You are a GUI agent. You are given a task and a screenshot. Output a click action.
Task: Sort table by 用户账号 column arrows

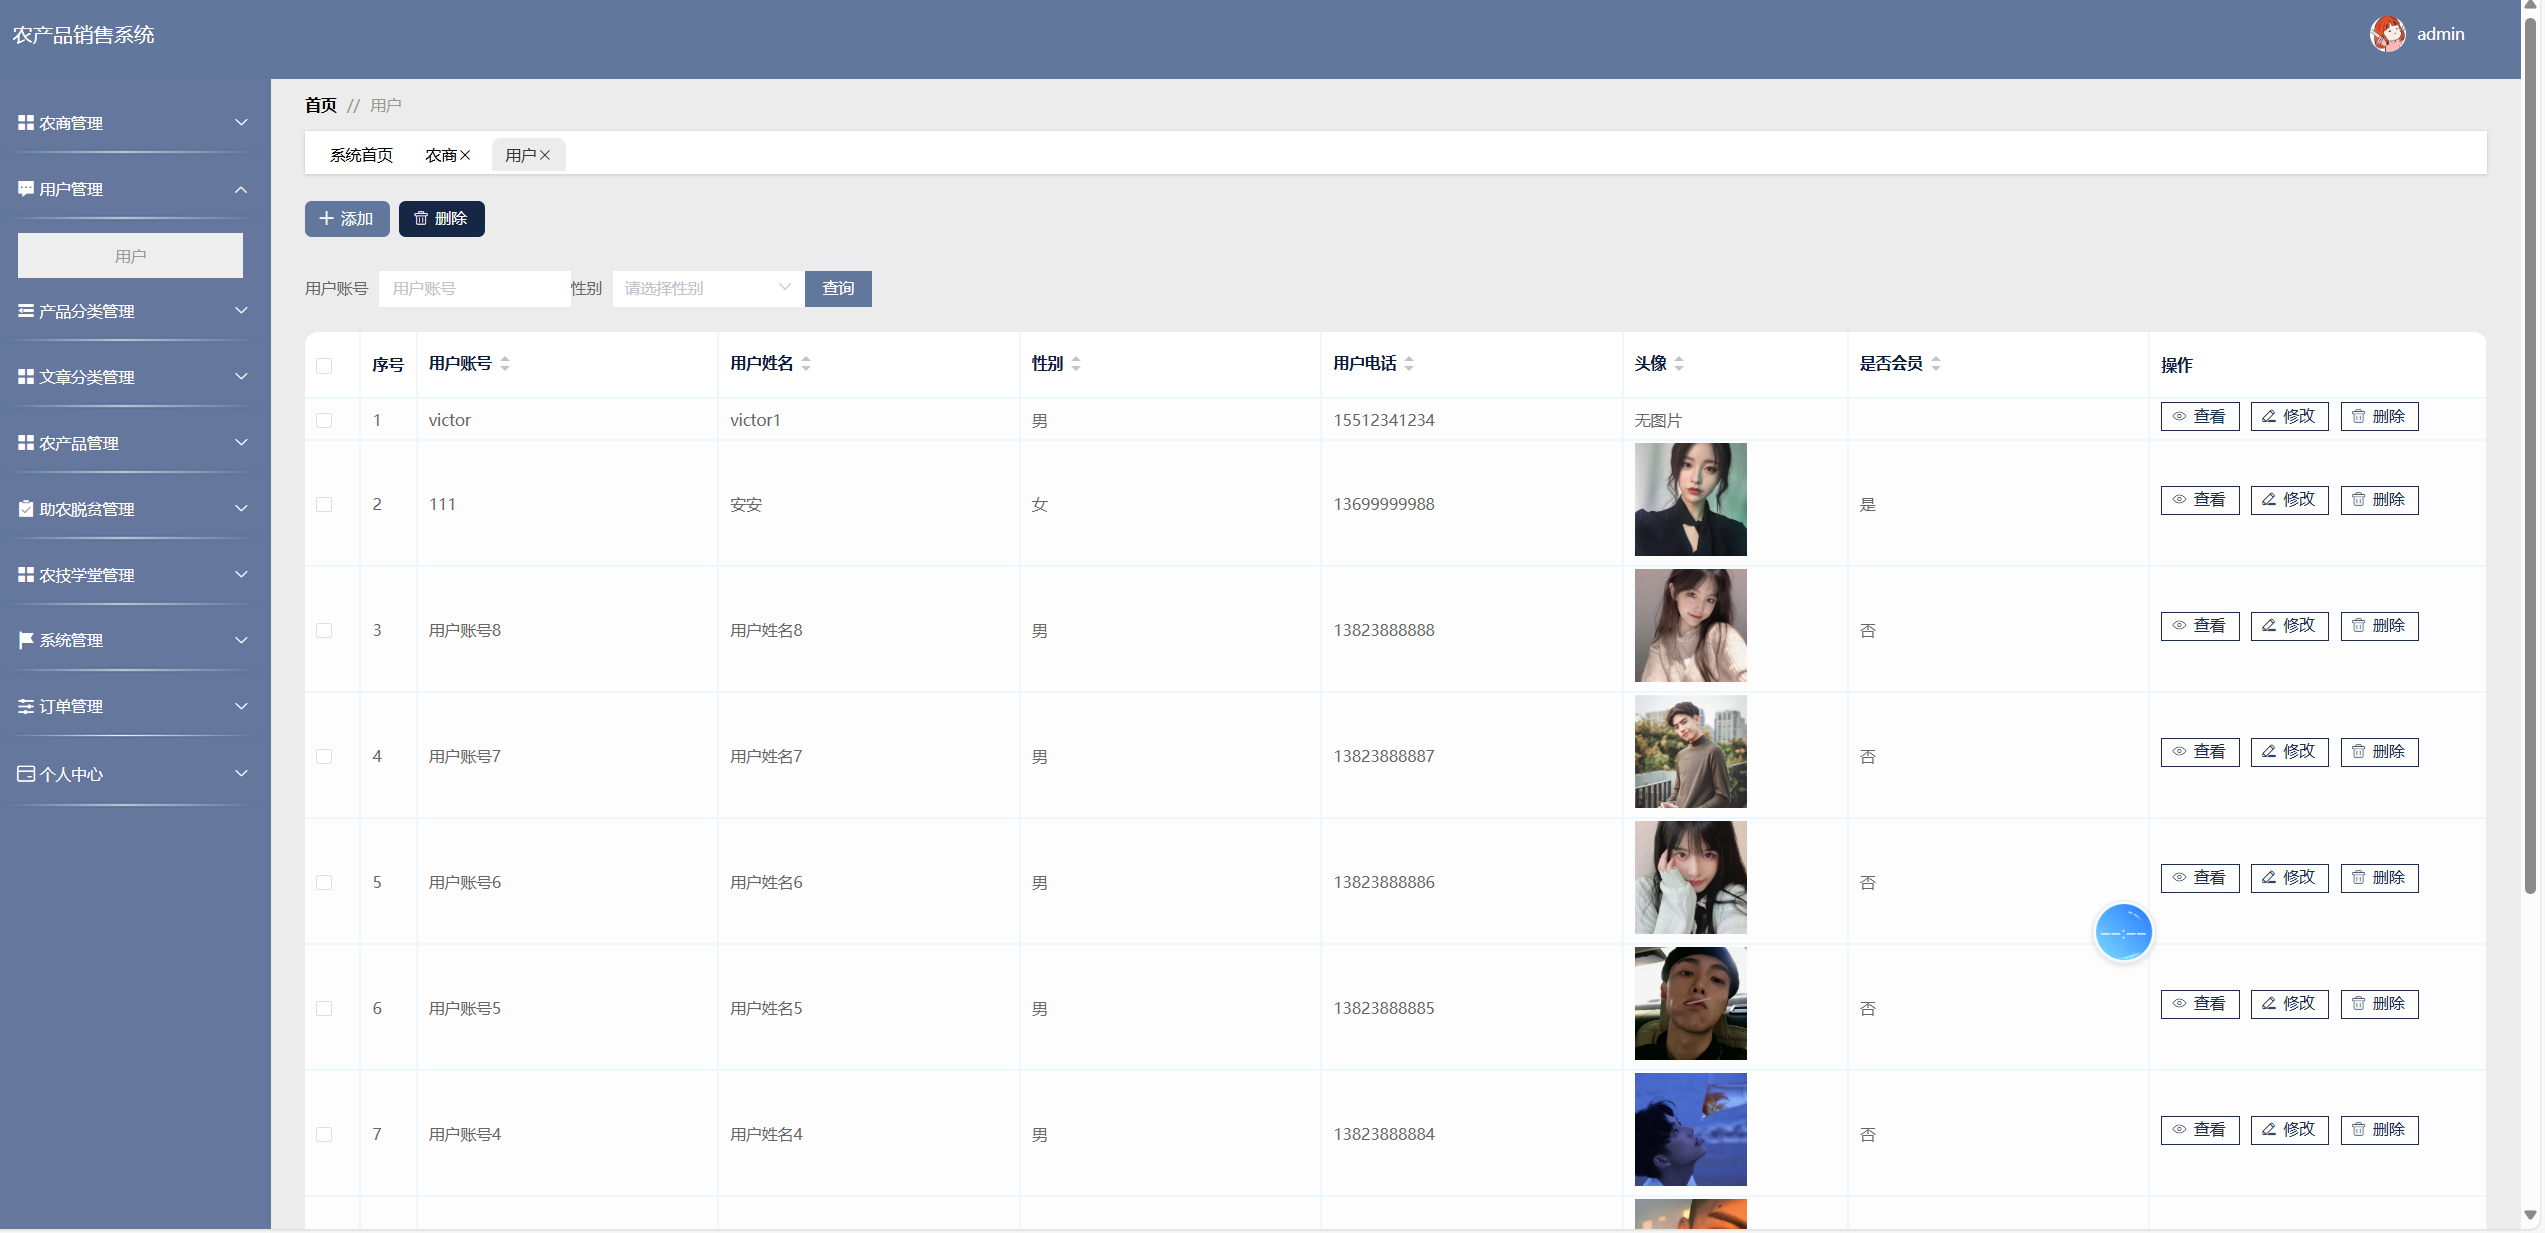[505, 364]
